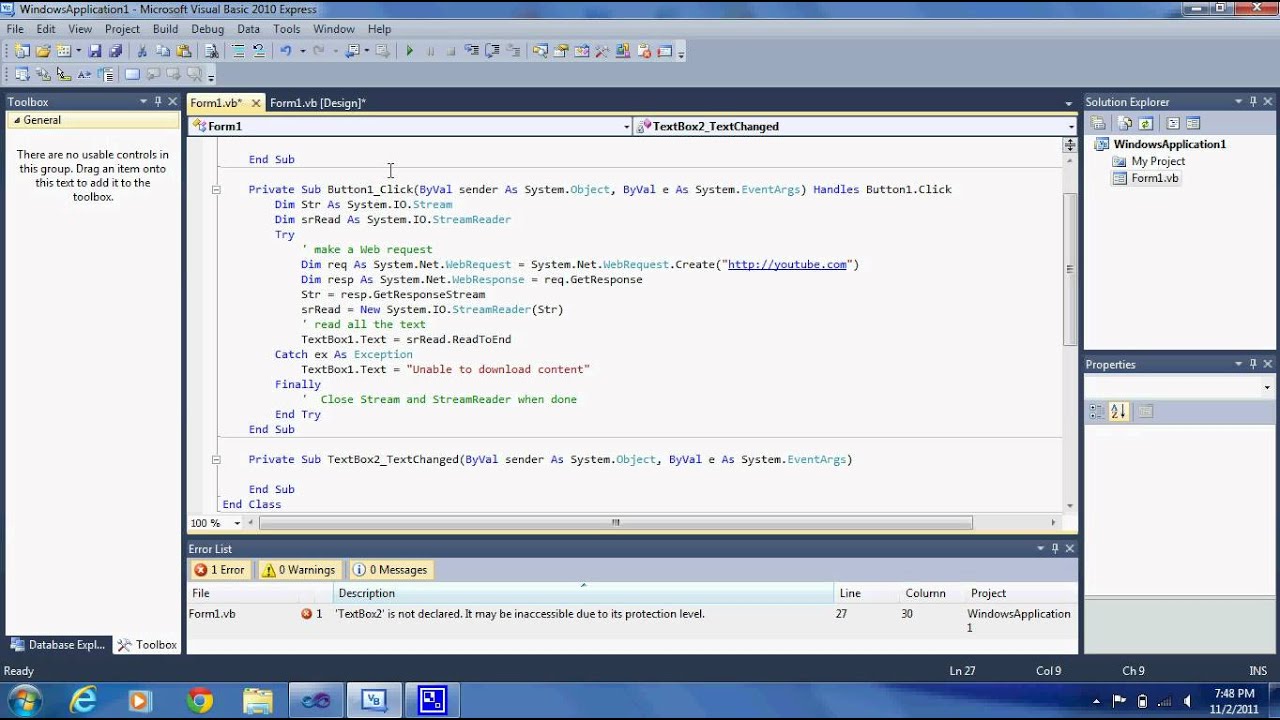This screenshot has height=720, width=1280.
Task: Collapse the Button1_Click sub outline
Action: pyautogui.click(x=216, y=189)
